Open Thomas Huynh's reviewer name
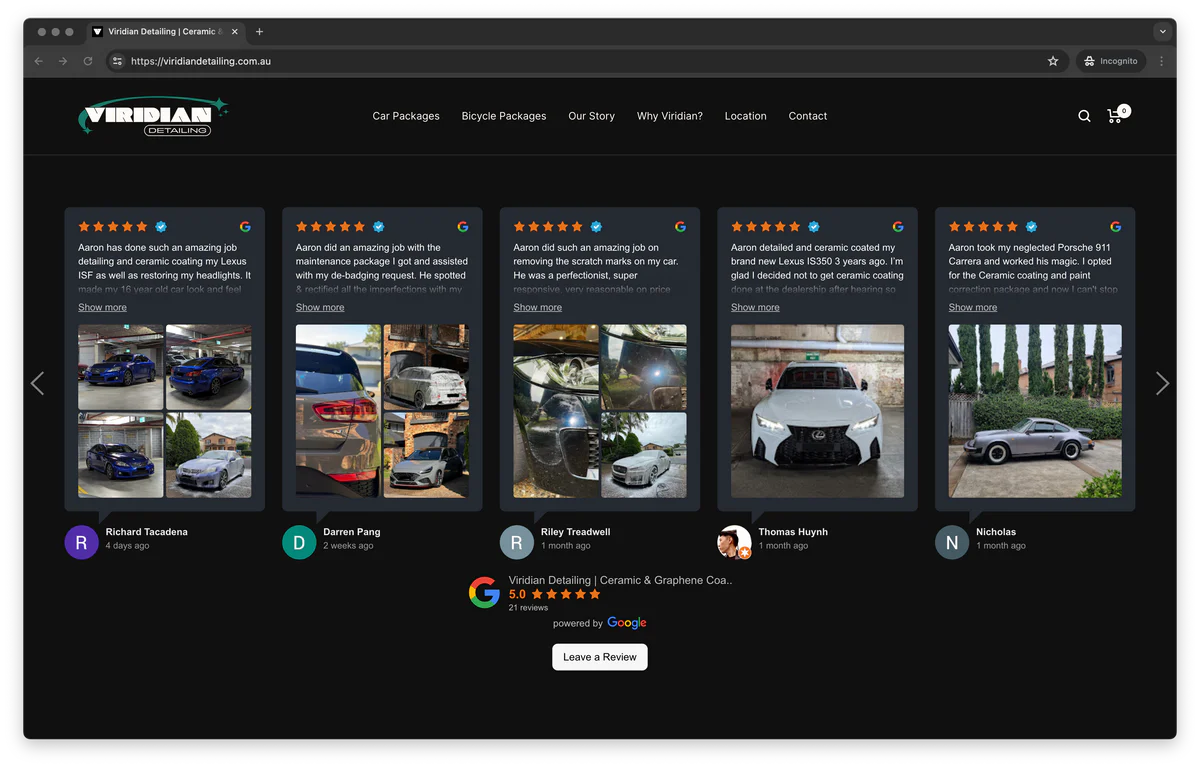 point(793,532)
